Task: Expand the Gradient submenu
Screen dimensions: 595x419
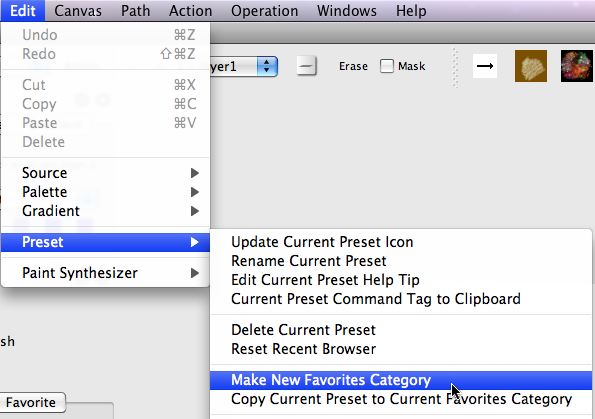Action: tap(105, 211)
